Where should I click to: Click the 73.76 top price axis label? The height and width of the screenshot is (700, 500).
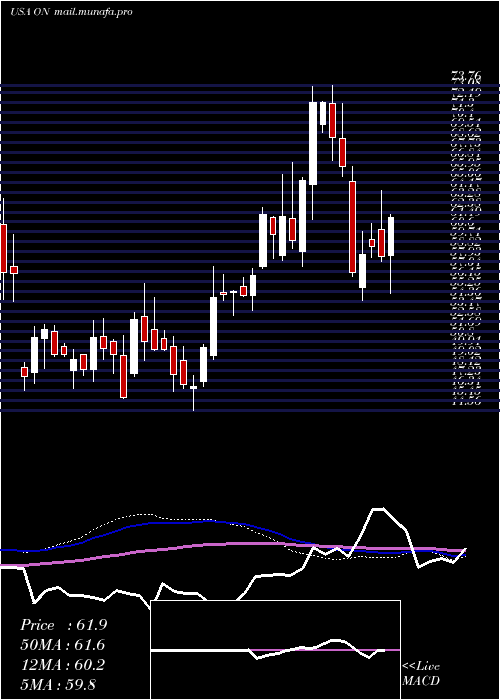point(466,76)
